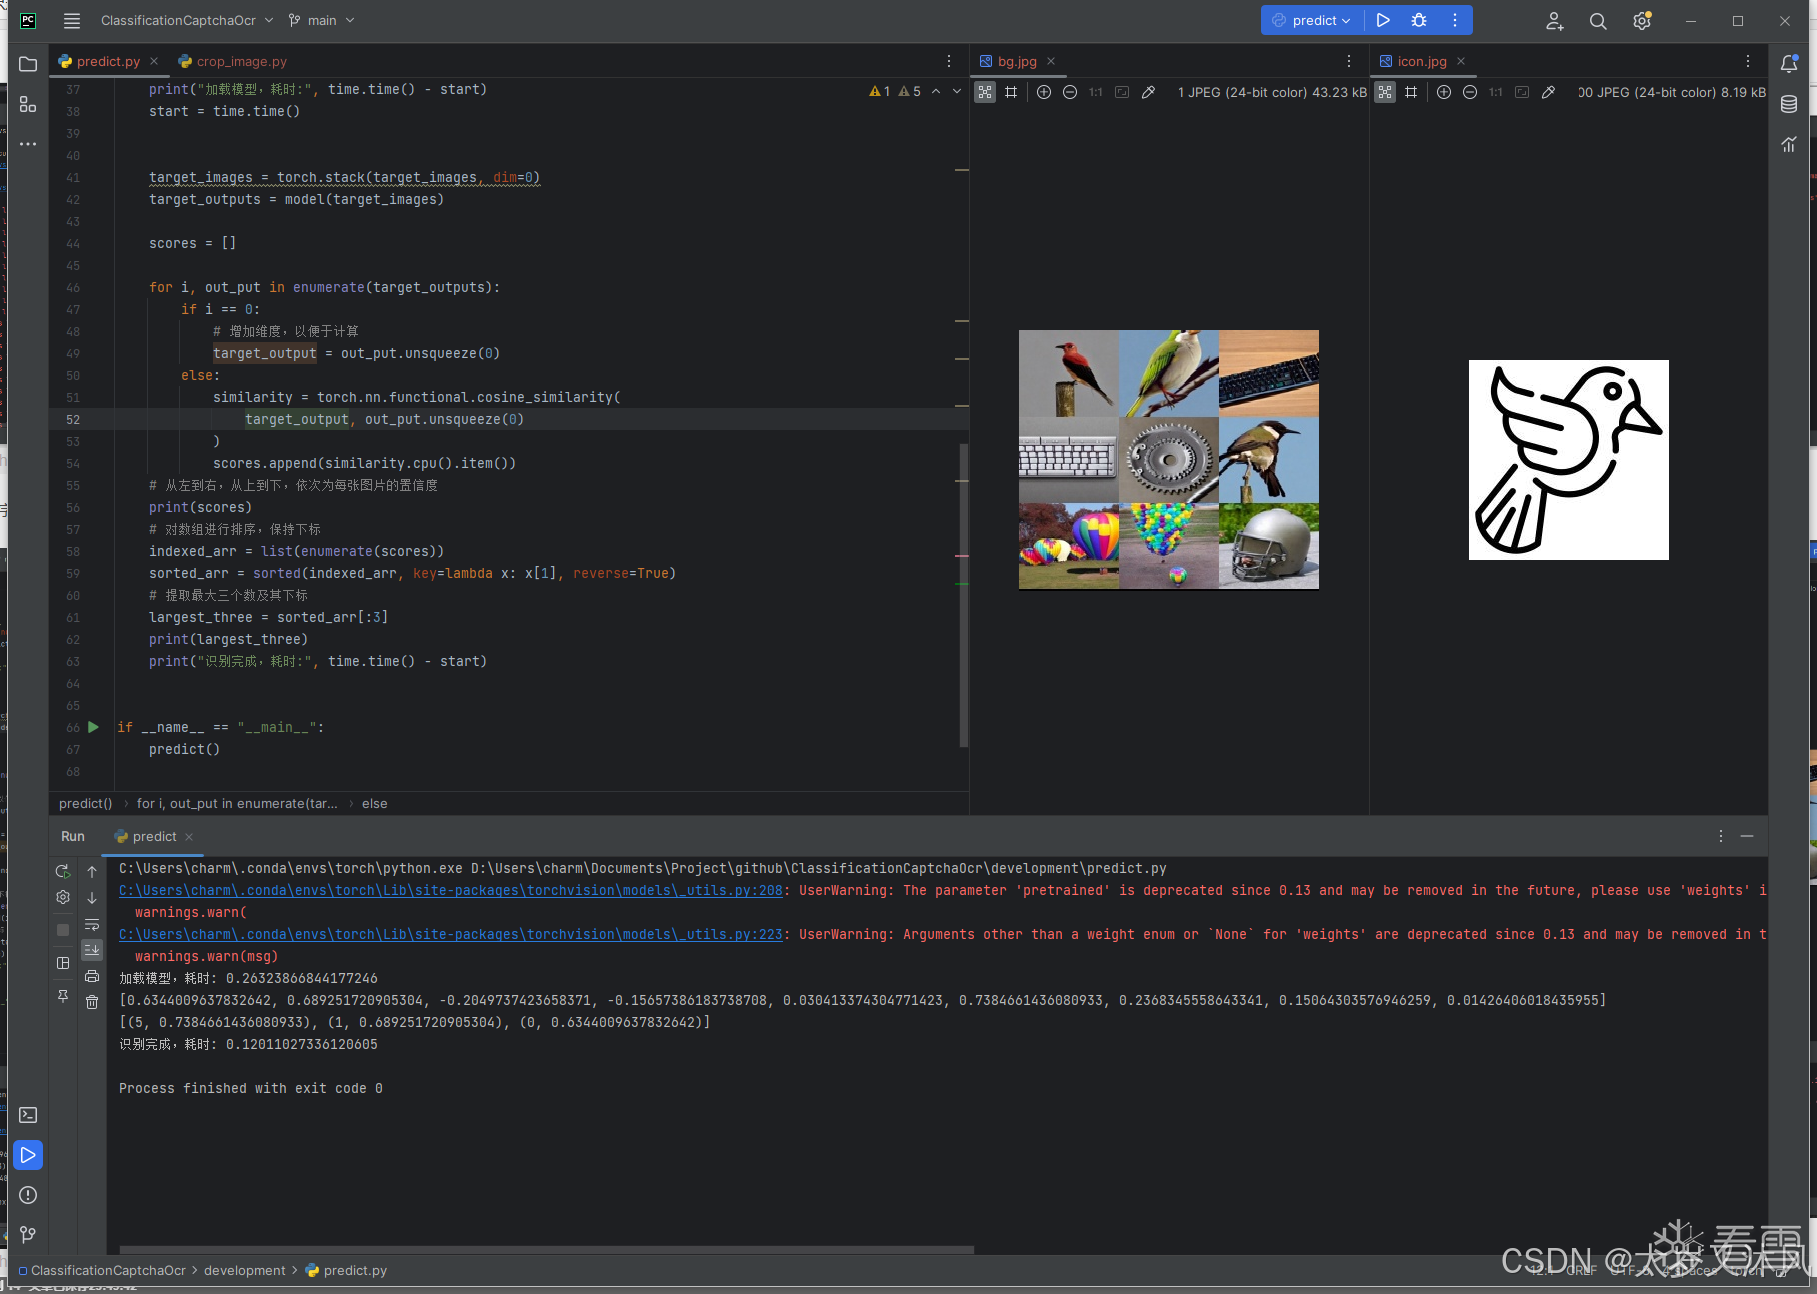The width and height of the screenshot is (1817, 1294).
Task: Zoom in on icon.jpg image
Action: [1444, 92]
